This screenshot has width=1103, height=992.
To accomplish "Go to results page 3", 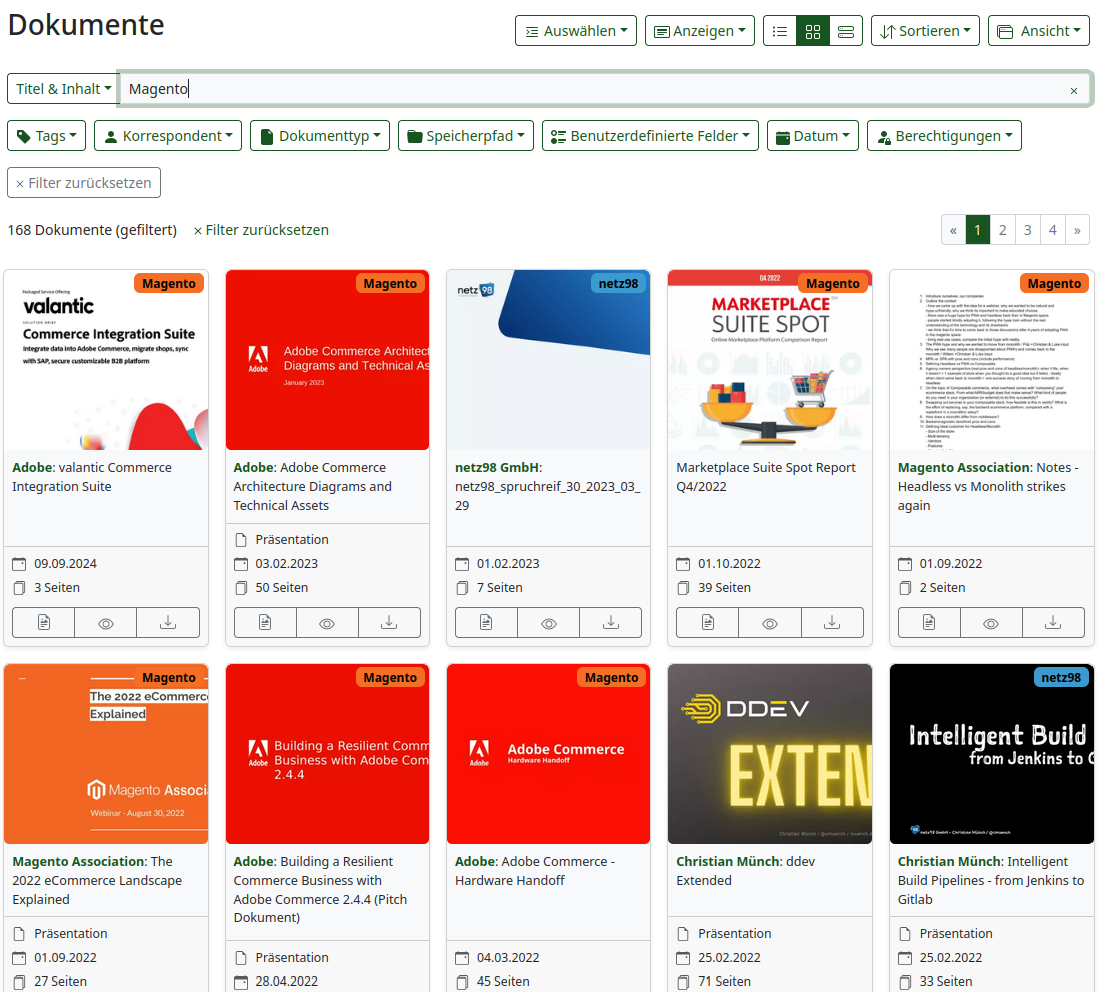I will (1028, 230).
